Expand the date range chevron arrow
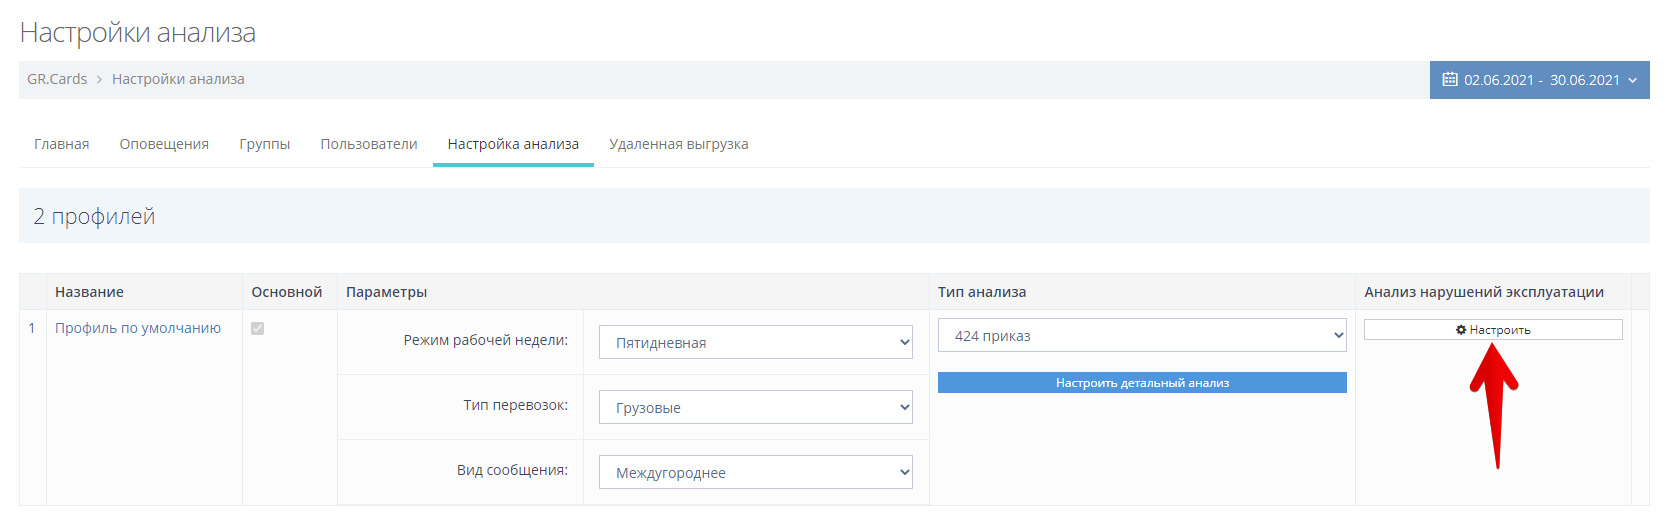This screenshot has height=530, width=1667. [x=1633, y=80]
